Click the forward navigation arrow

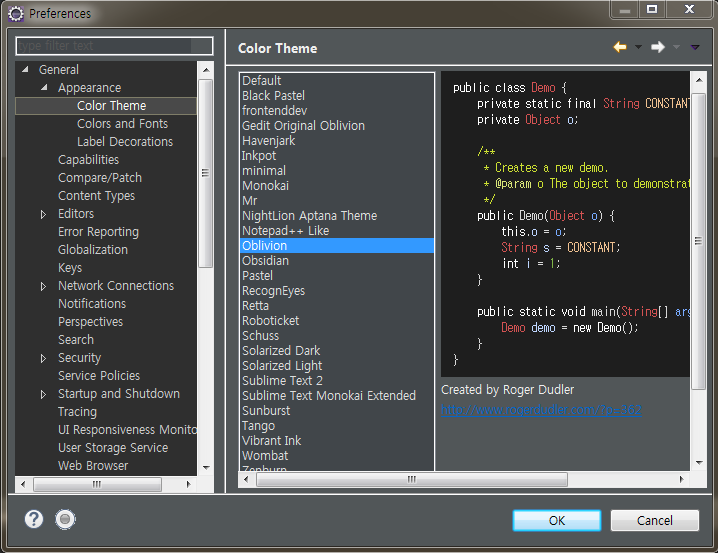(657, 47)
